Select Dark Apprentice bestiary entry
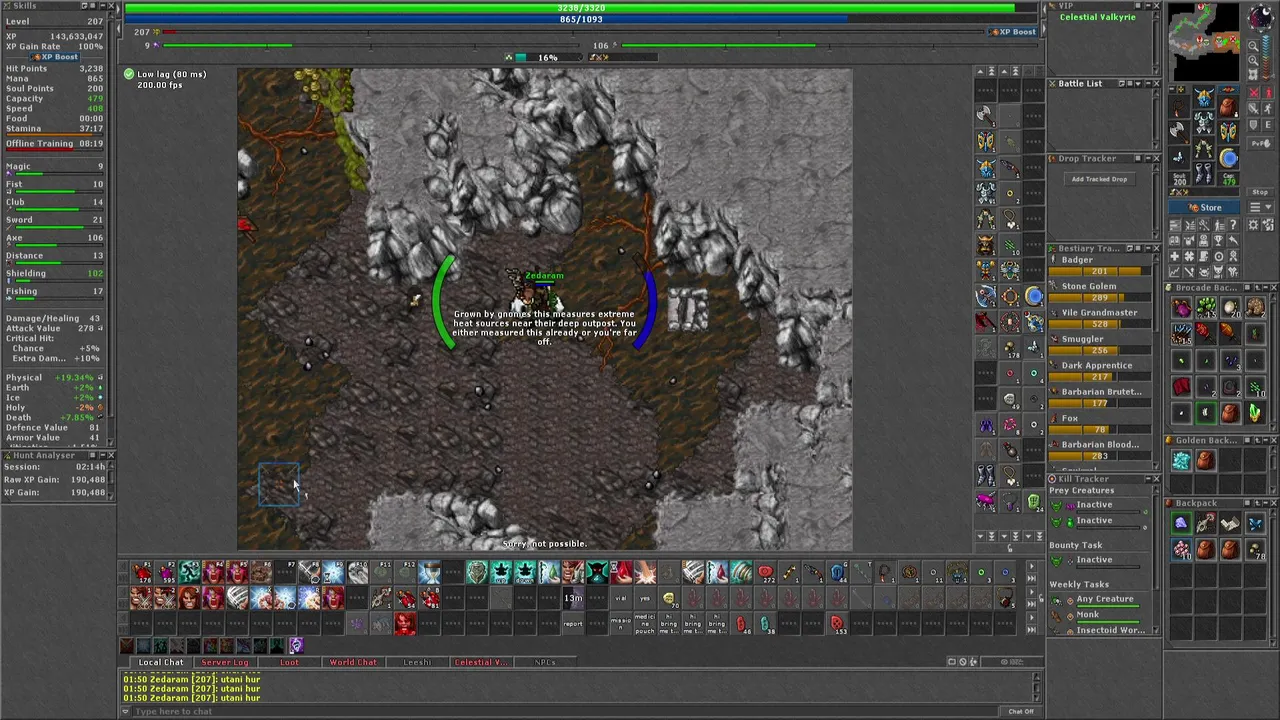This screenshot has height=720, width=1280. coord(1097,366)
